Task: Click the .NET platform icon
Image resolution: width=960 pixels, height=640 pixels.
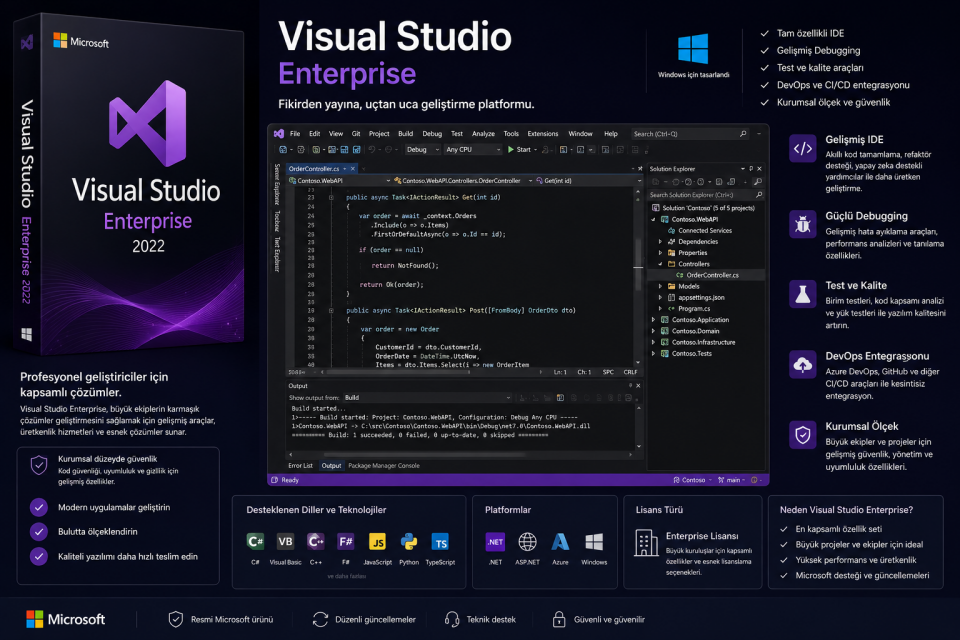Action: click(495, 541)
